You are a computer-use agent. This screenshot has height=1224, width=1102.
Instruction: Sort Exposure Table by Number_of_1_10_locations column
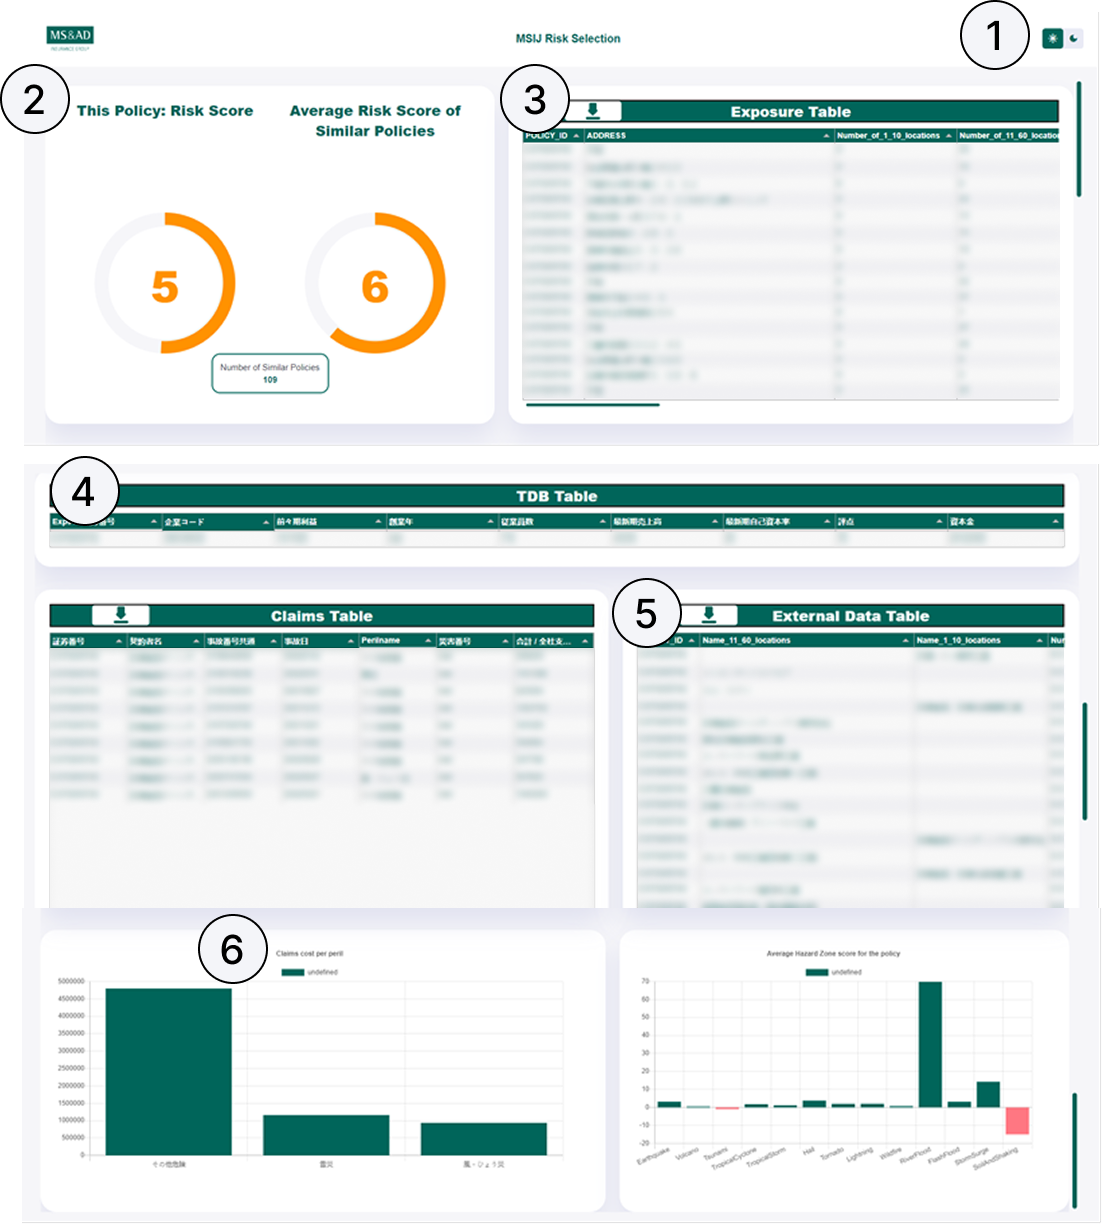(x=948, y=136)
